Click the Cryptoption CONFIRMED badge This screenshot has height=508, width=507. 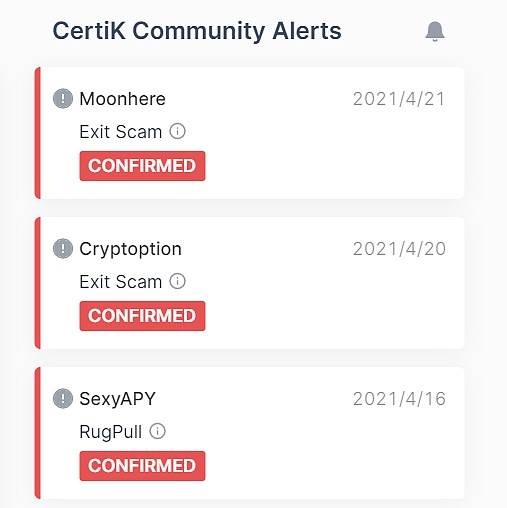click(x=142, y=316)
